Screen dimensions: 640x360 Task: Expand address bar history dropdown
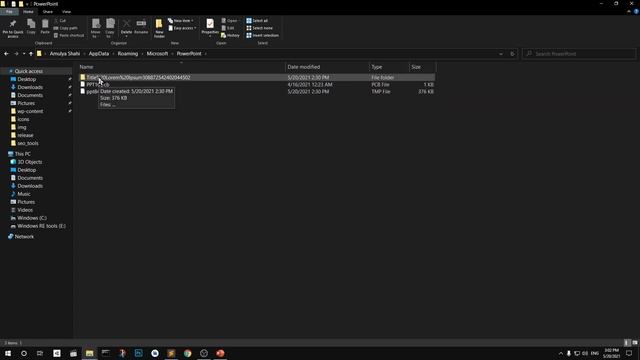coord(501,53)
